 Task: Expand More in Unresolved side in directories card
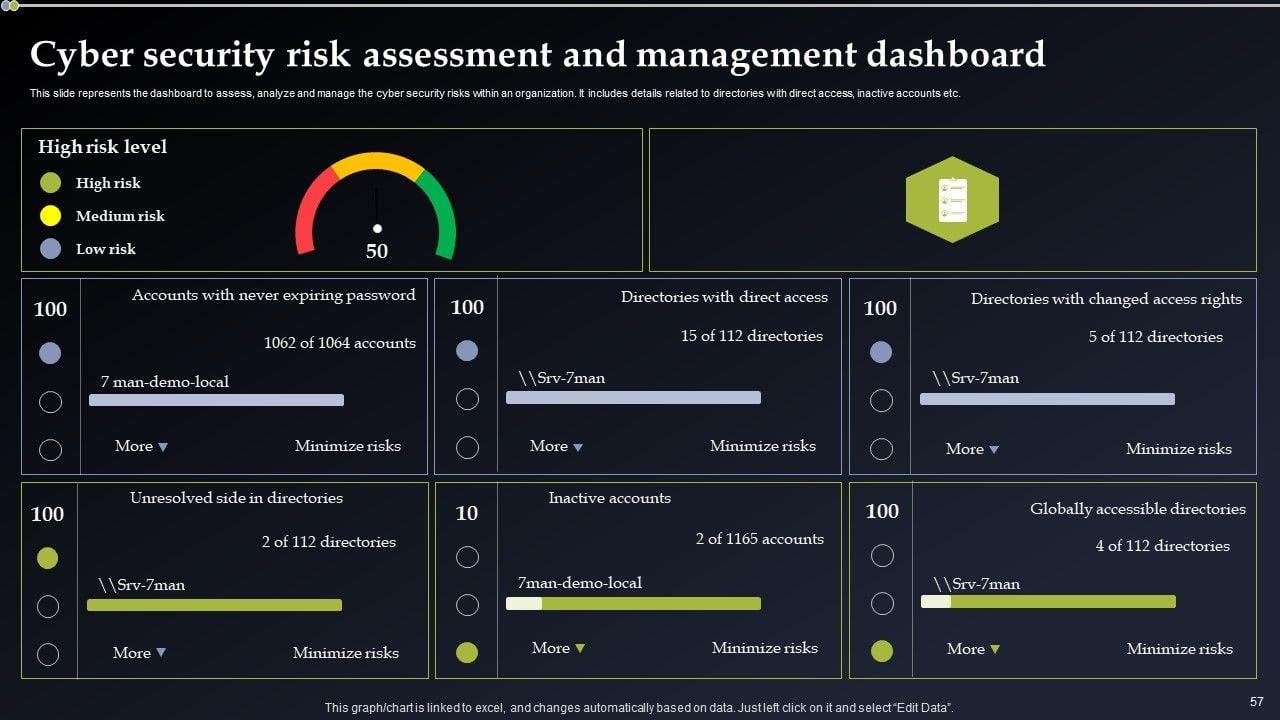point(139,652)
